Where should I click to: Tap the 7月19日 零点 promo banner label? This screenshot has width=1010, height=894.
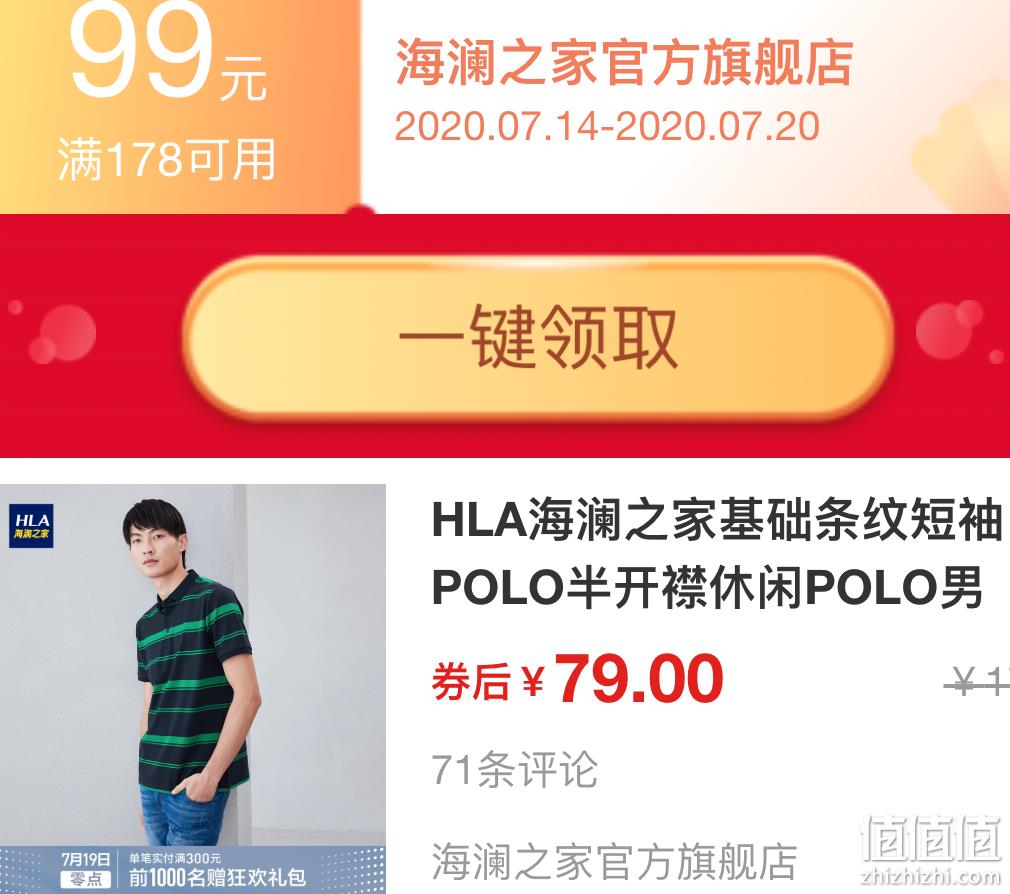86,869
